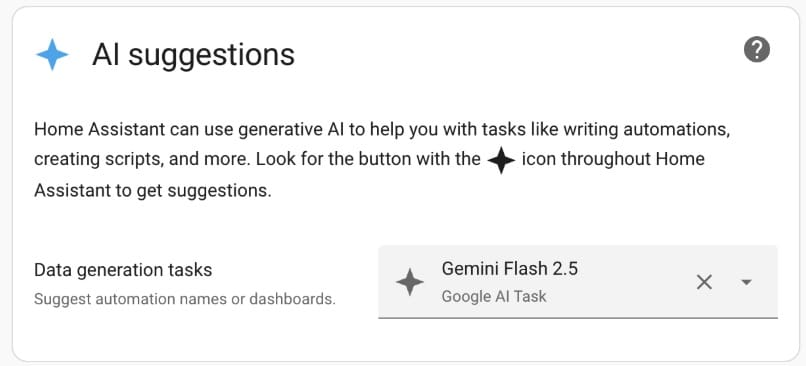Clear the Gemini Flash 2.5 selection
Screen dimensions: 806x366
tap(704, 282)
